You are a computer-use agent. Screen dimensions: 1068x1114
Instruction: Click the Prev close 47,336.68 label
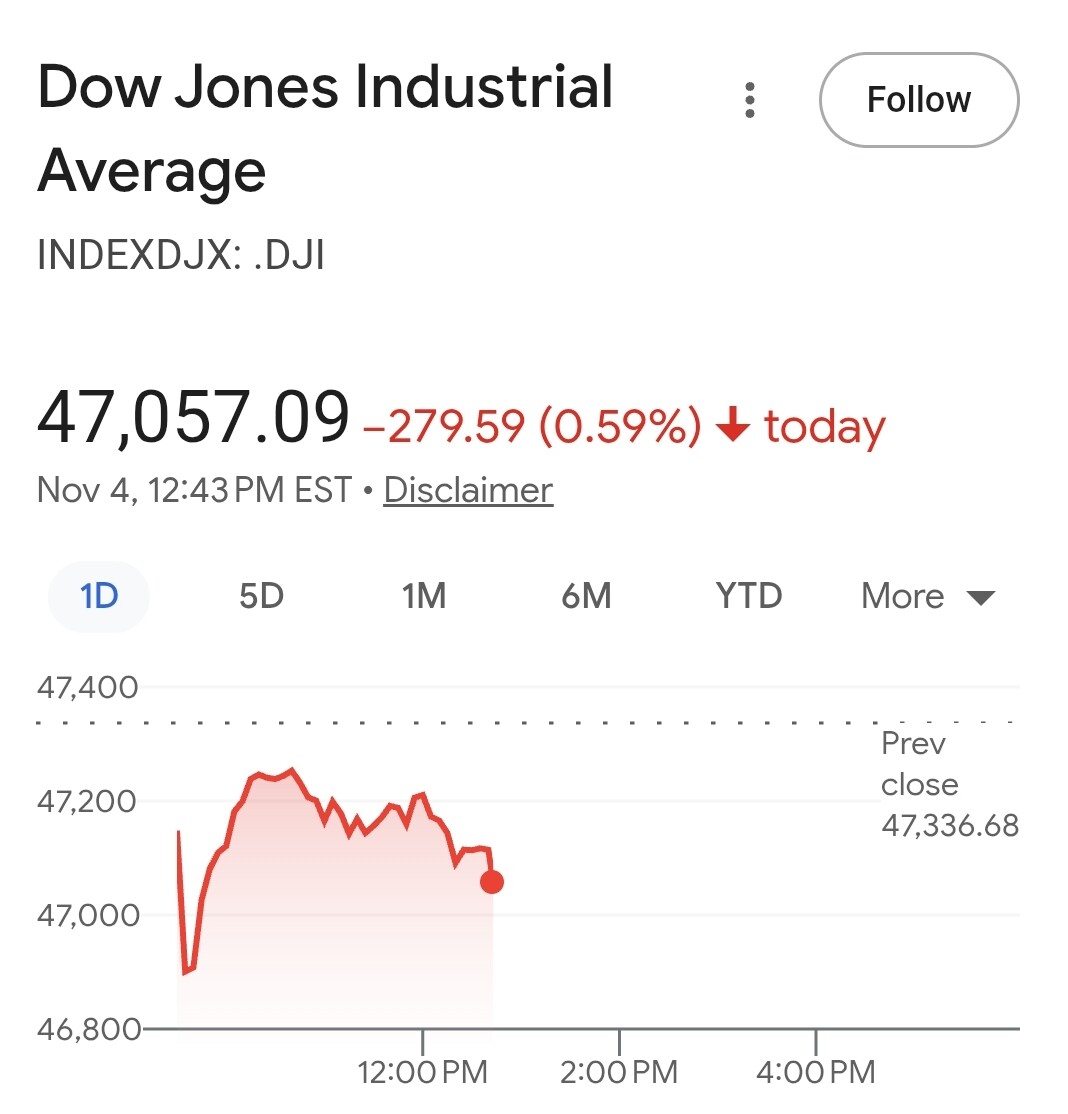pos(948,785)
